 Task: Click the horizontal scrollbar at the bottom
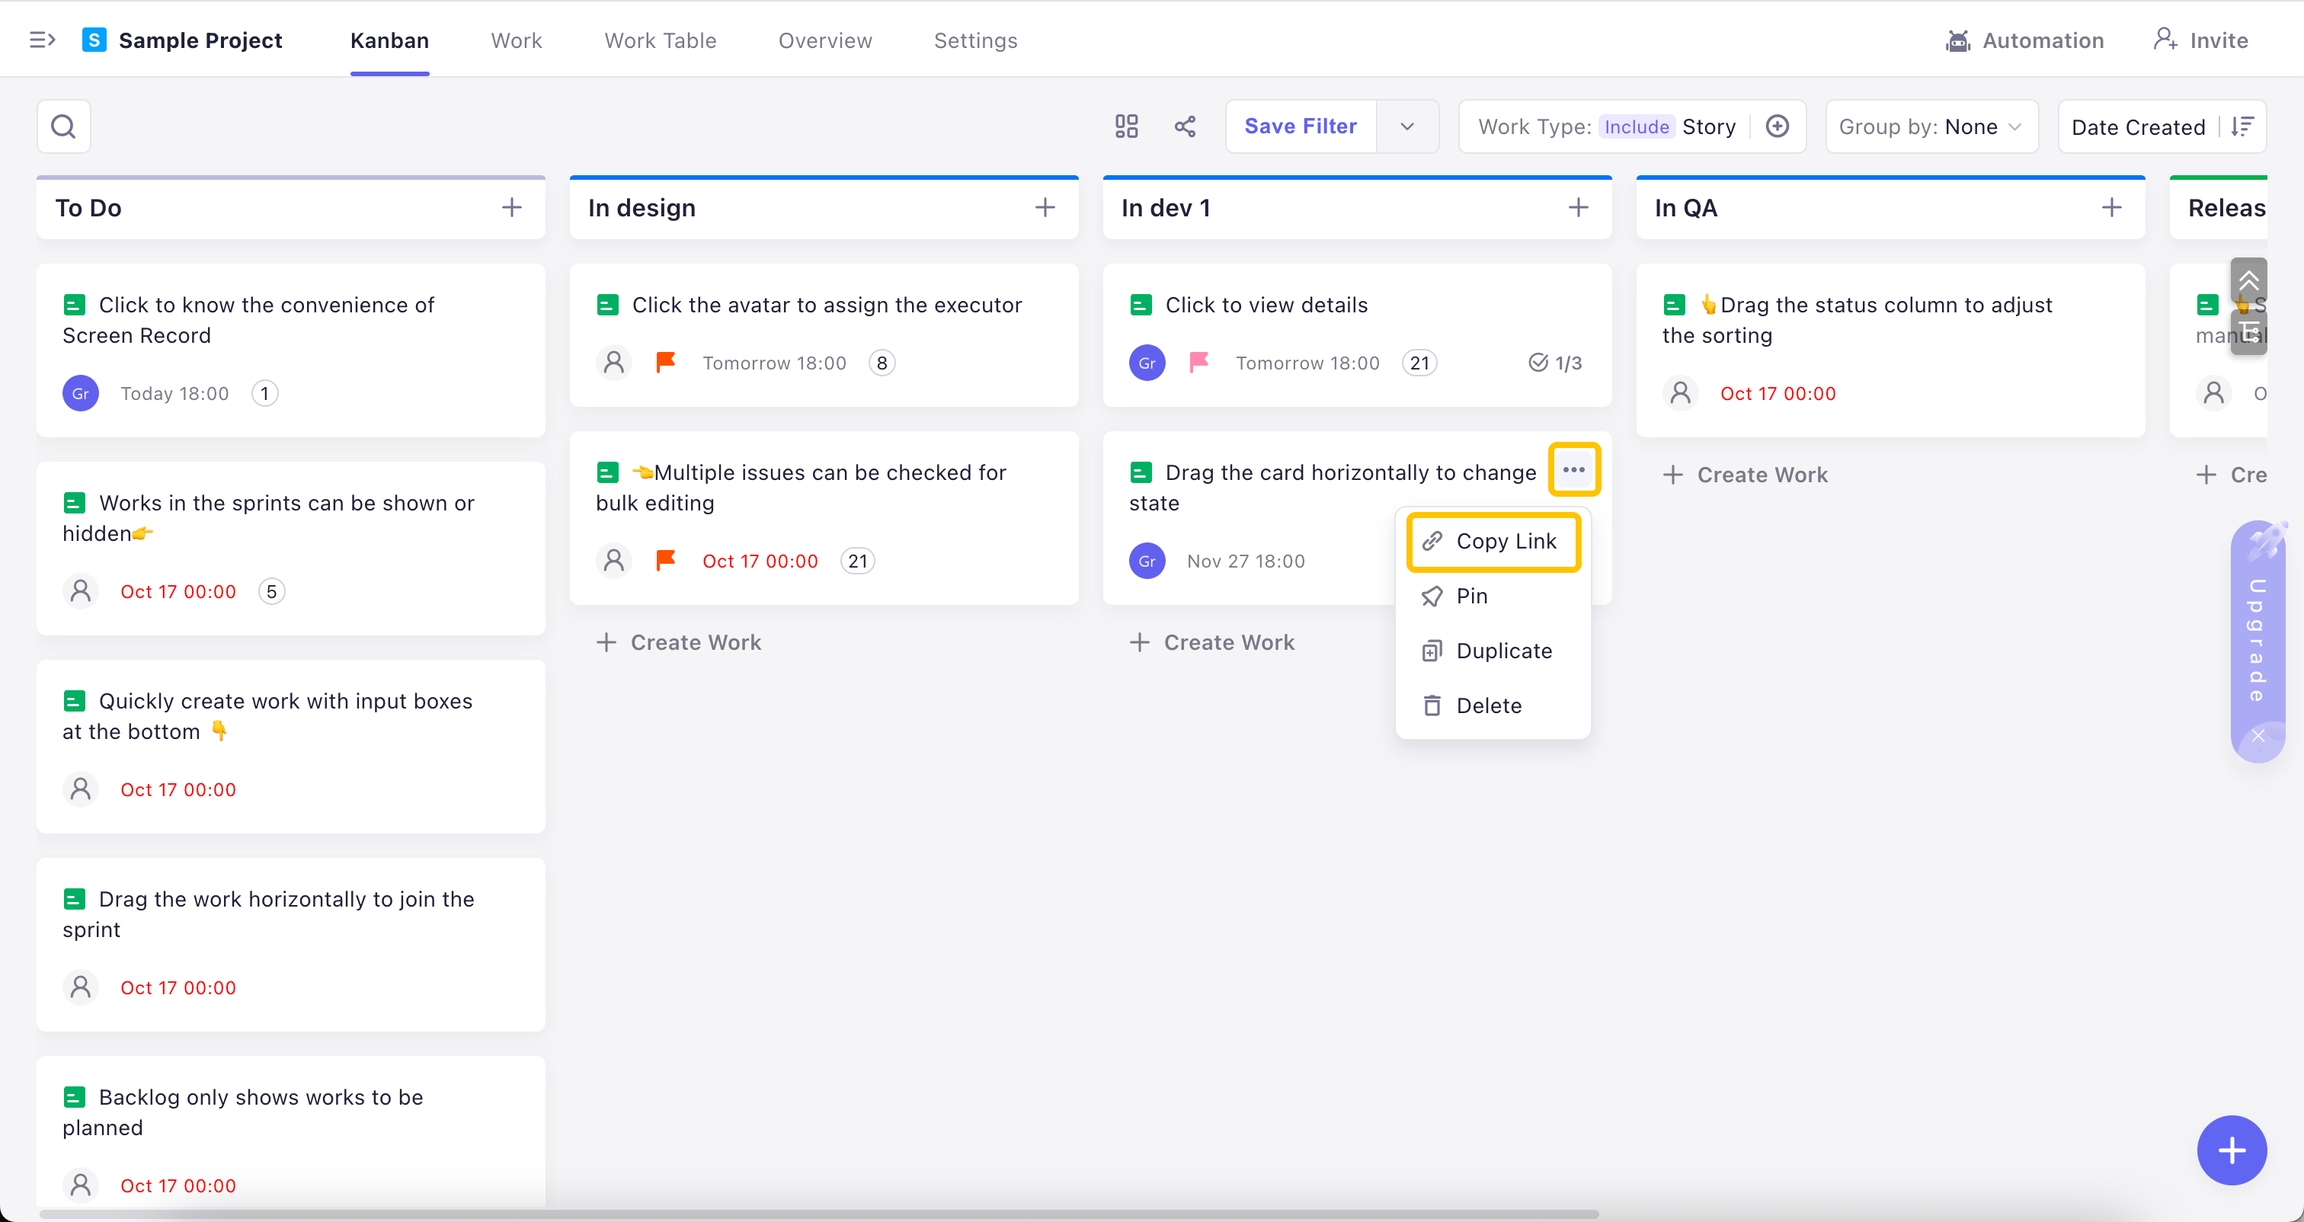click(818, 1215)
